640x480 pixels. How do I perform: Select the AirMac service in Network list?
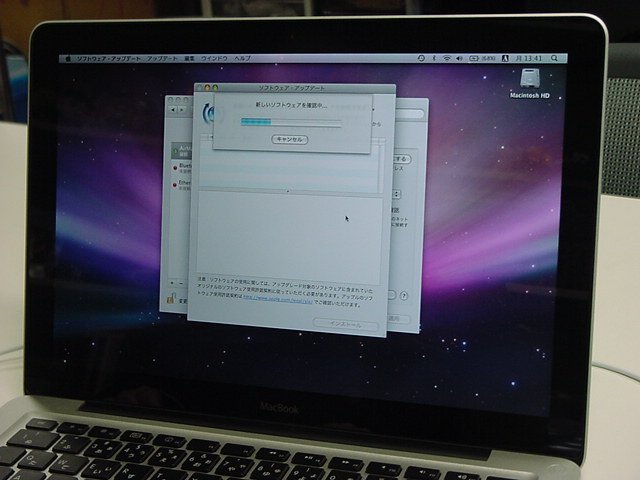pyautogui.click(x=181, y=151)
